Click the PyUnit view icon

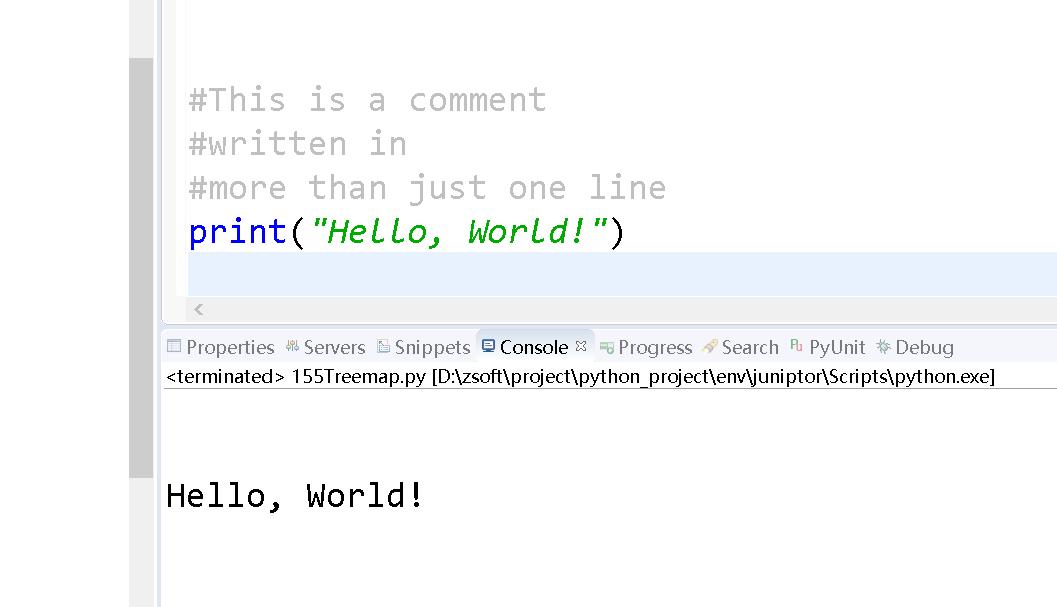pos(795,347)
